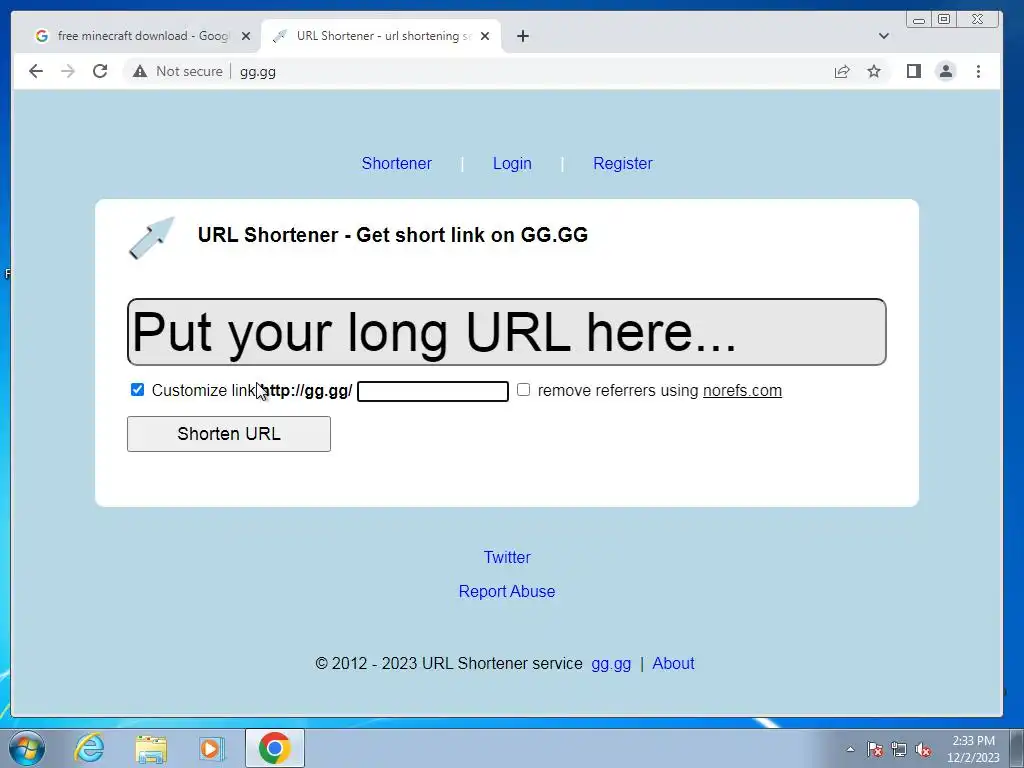Launch Internet Explorer from the taskbar
Screen dimensions: 1024x768
click(x=89, y=748)
